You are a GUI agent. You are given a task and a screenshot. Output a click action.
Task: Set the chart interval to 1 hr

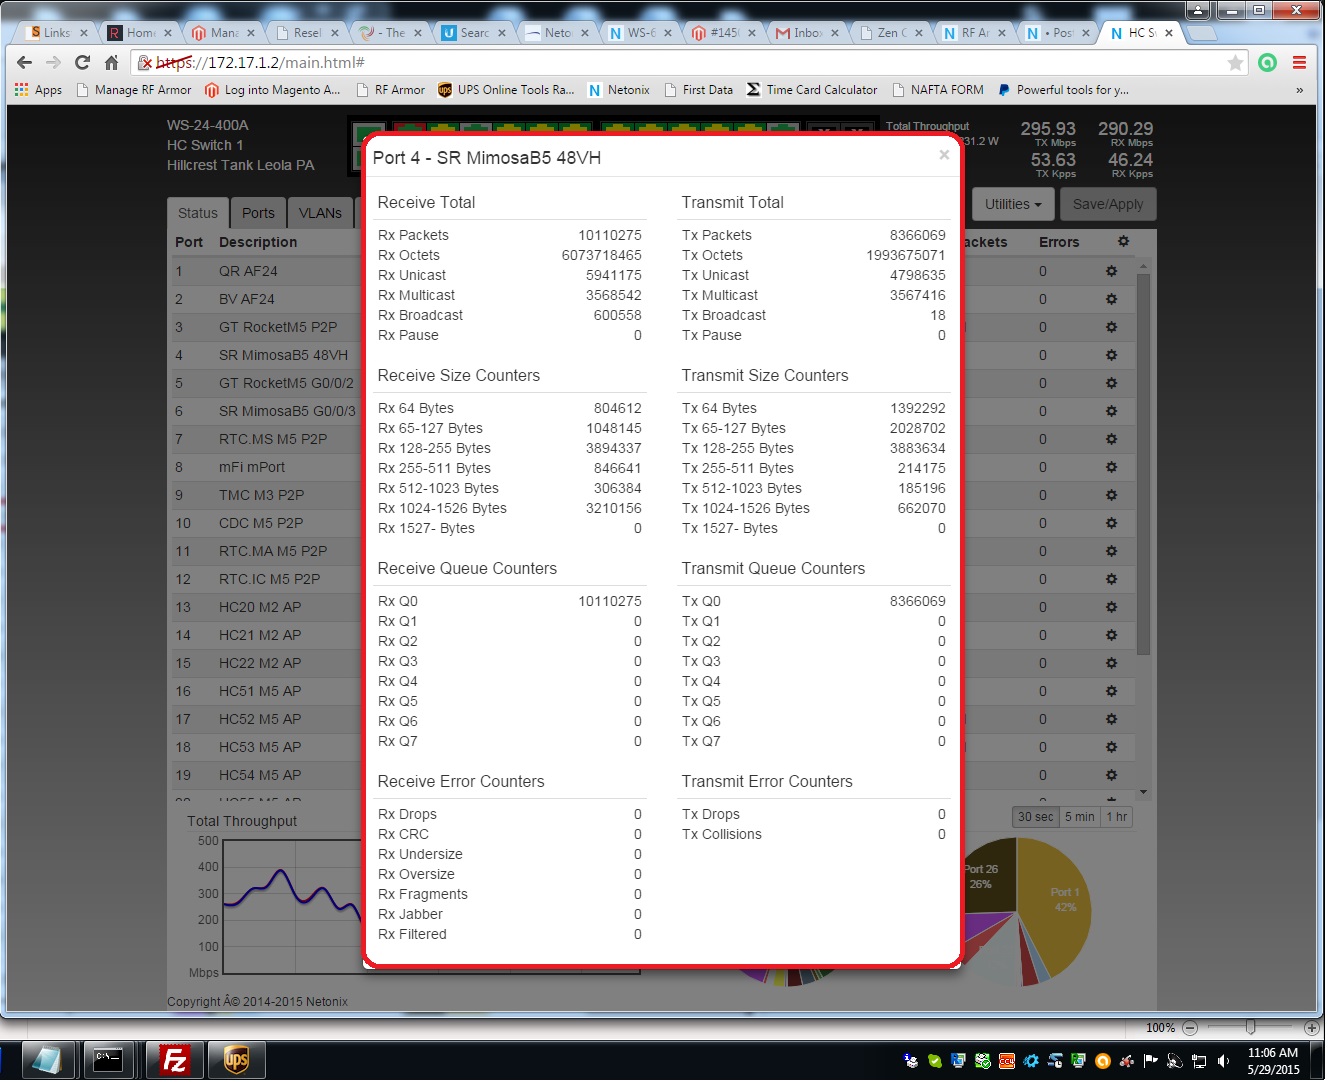(x=1116, y=817)
